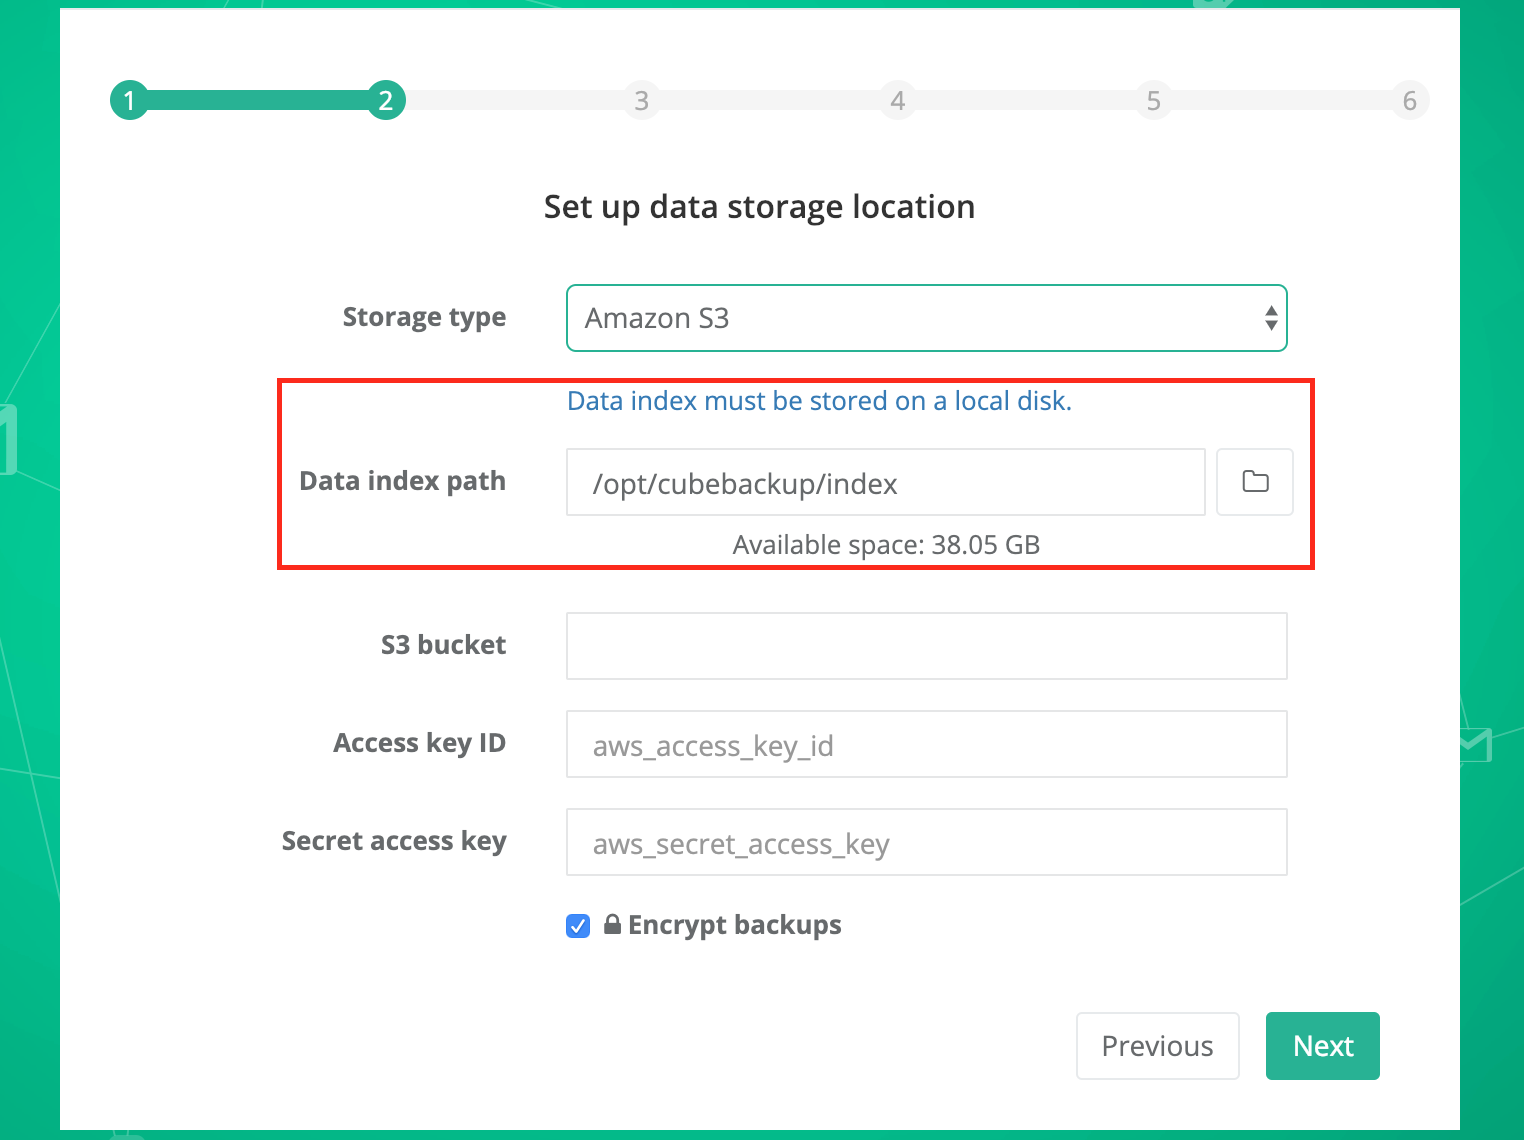Select the step 2 circle indicator
Screen dimensions: 1524x1140
click(386, 100)
